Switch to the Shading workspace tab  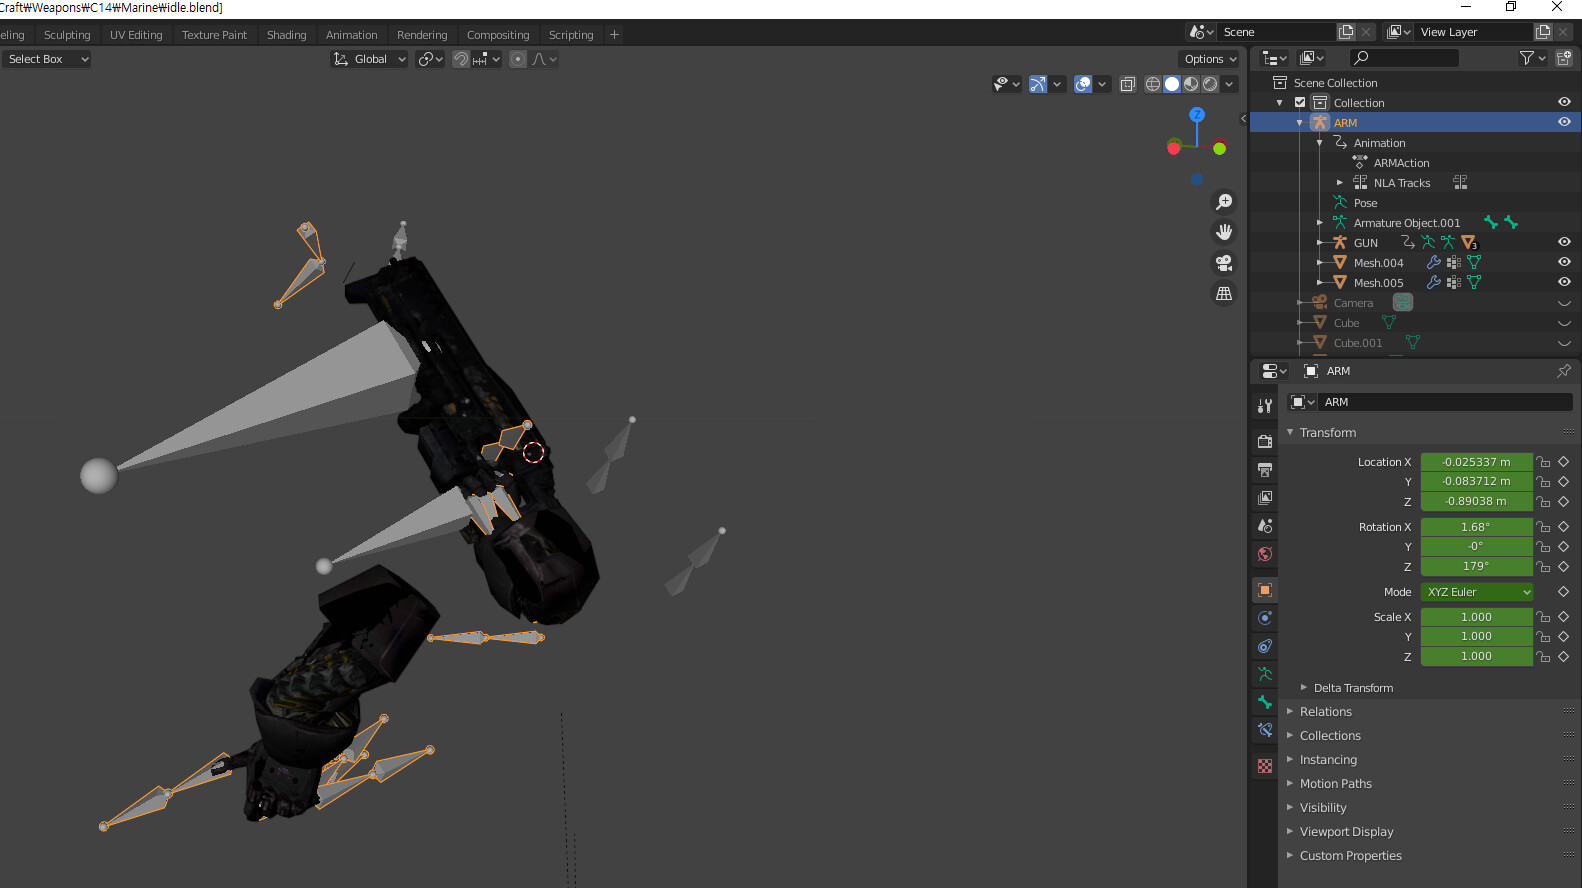point(287,35)
